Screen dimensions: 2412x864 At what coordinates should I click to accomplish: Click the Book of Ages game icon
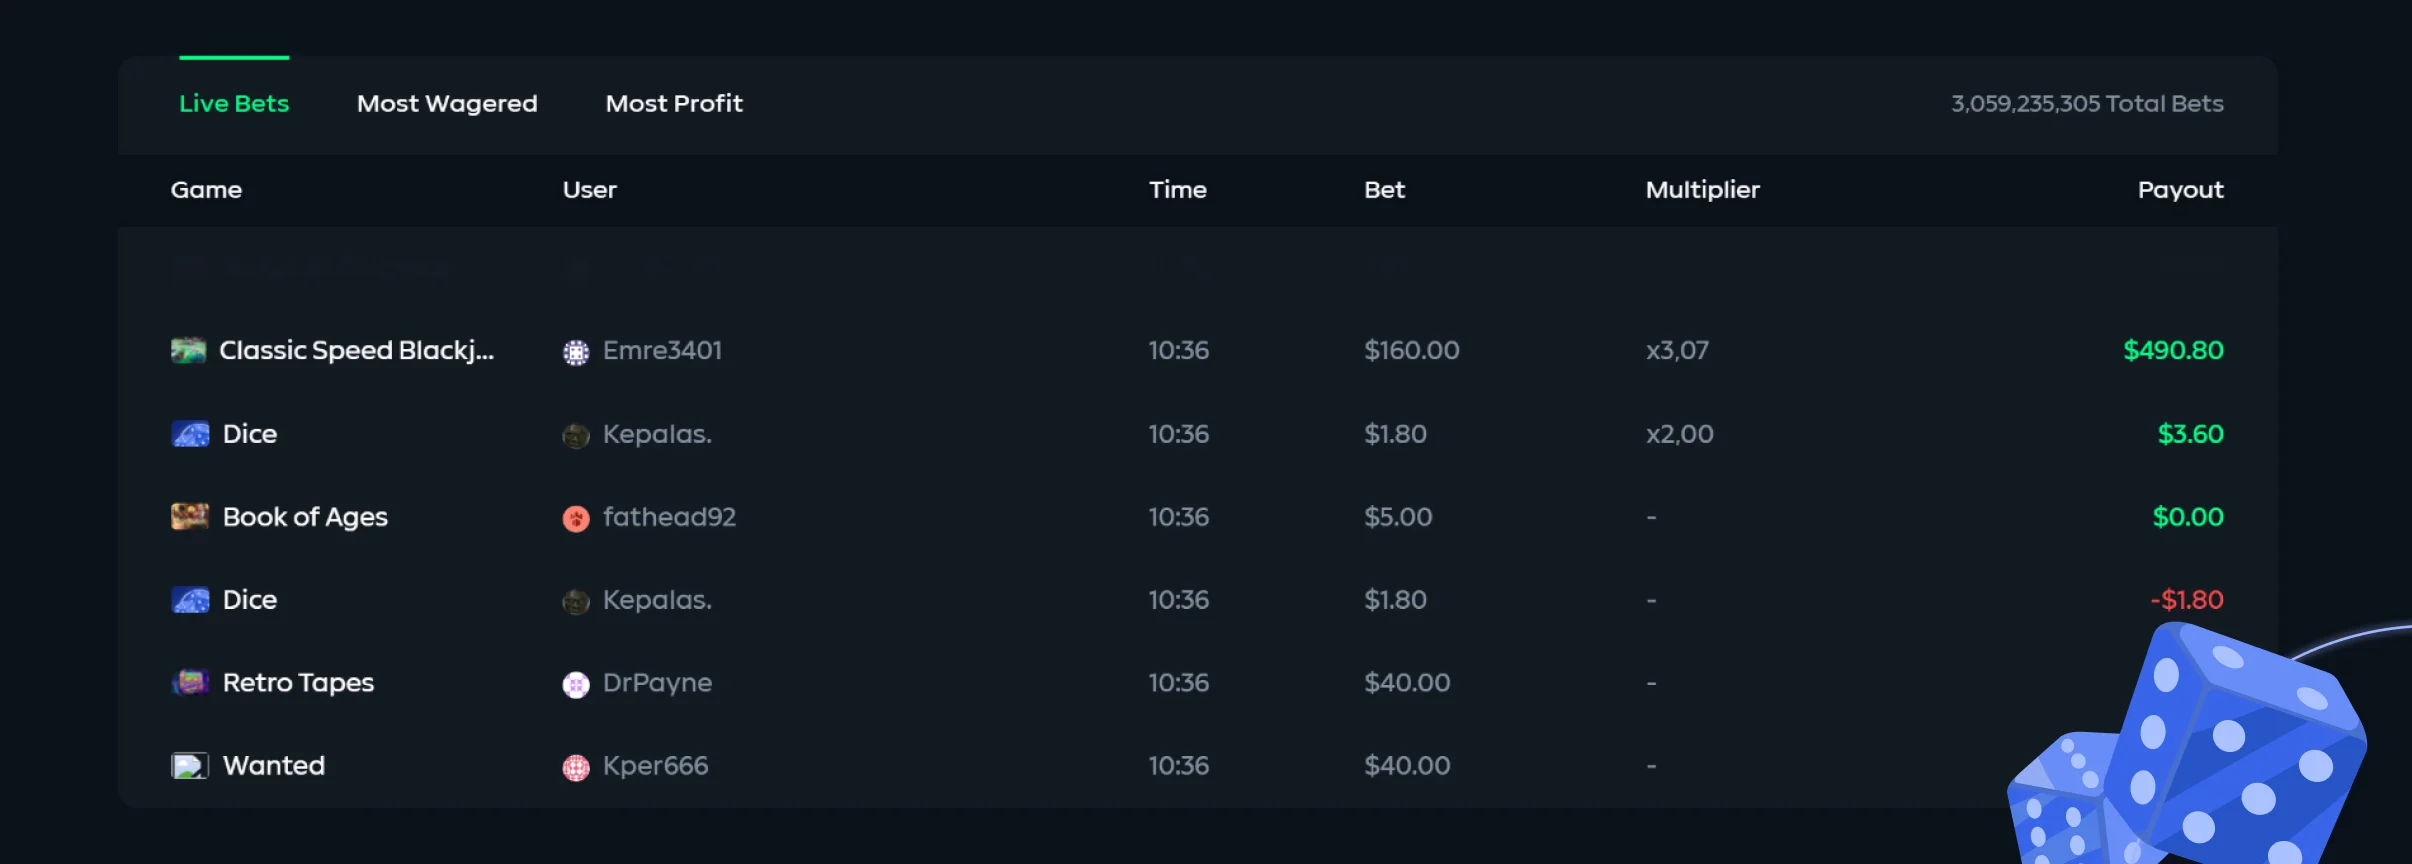pyautogui.click(x=190, y=517)
